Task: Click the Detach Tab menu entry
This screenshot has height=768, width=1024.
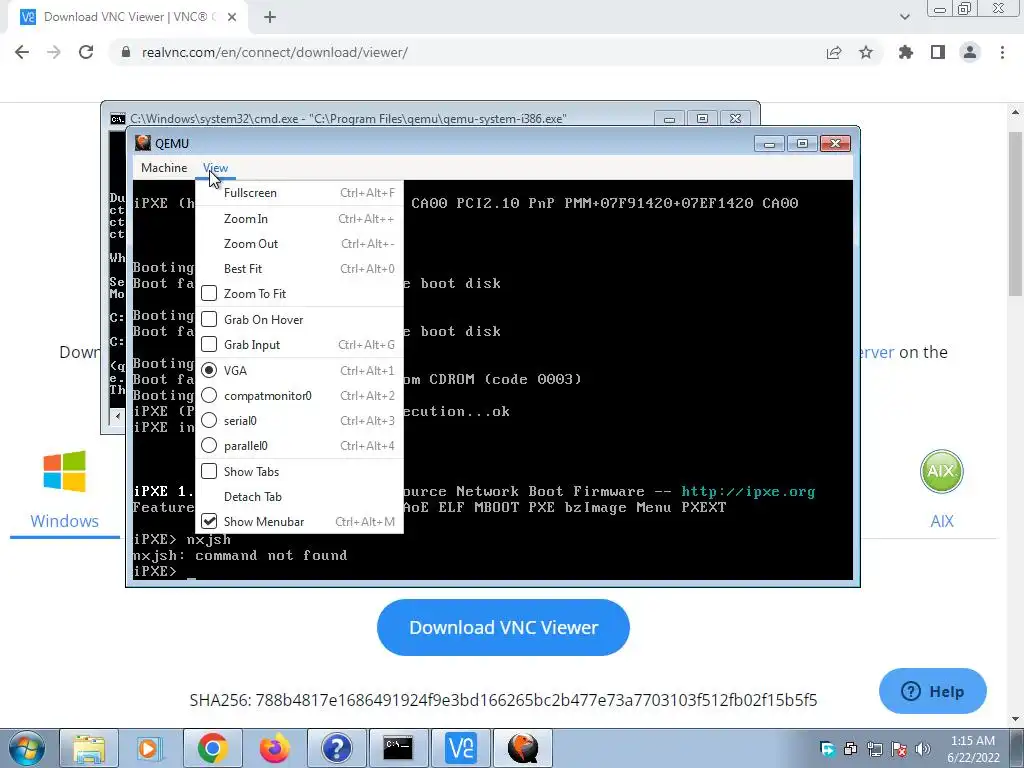Action: point(300,496)
